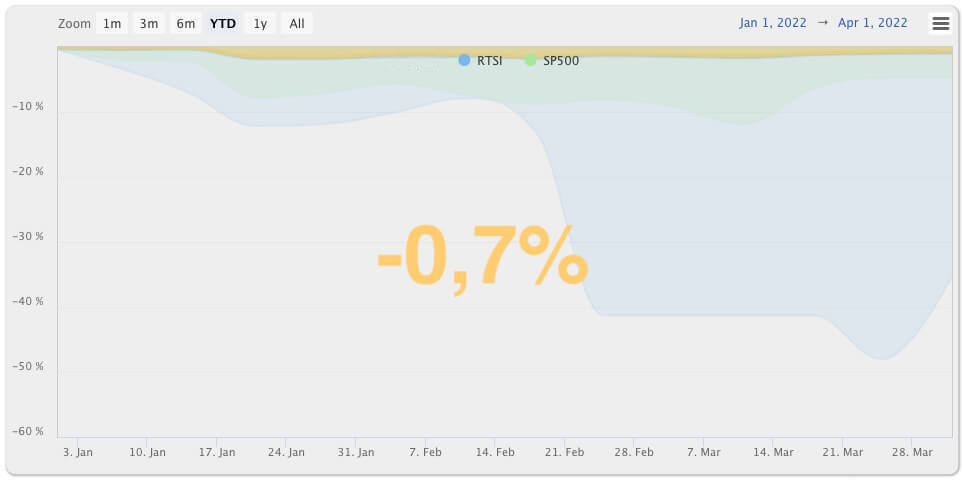Click the 14. Feb axis date label
The image size is (963, 480).
click(x=495, y=452)
